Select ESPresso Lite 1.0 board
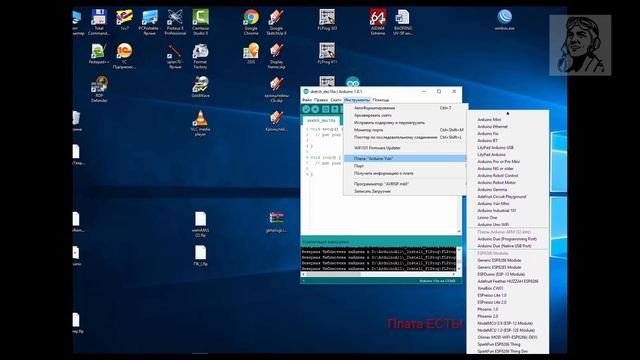This screenshot has height=360, width=640. [x=508, y=295]
